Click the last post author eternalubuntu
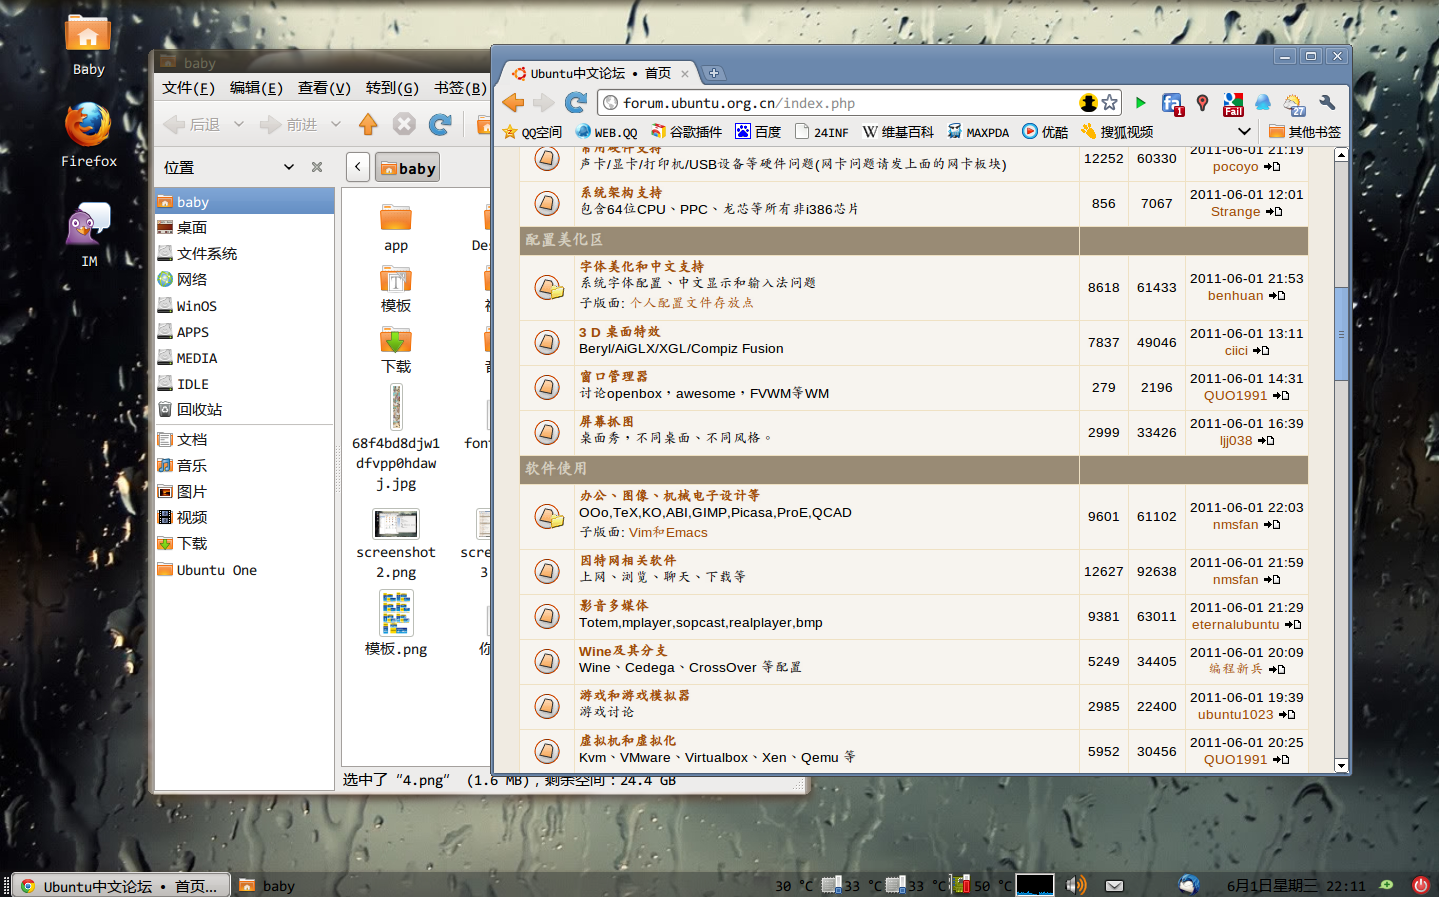 [x=1235, y=624]
